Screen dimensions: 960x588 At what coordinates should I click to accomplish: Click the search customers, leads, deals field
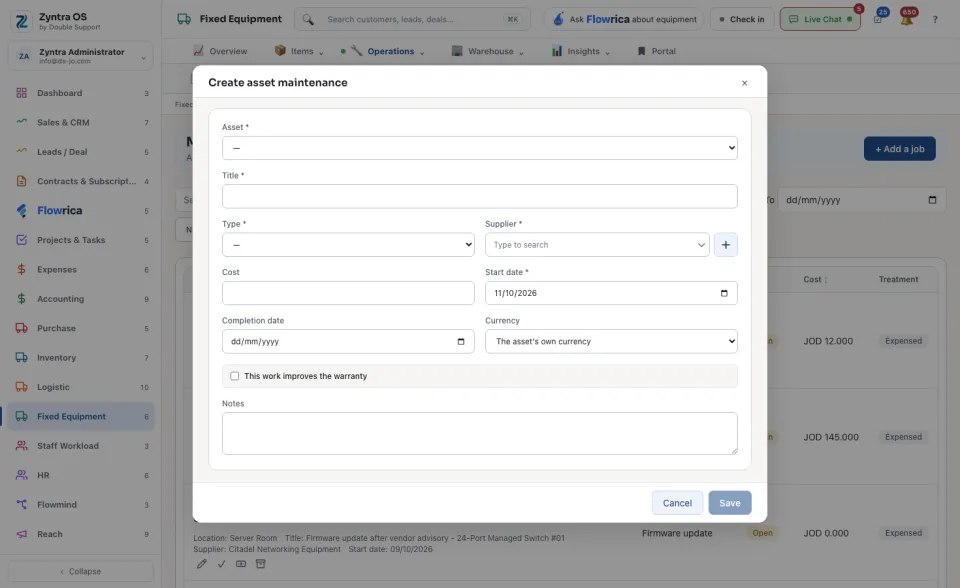(x=413, y=20)
